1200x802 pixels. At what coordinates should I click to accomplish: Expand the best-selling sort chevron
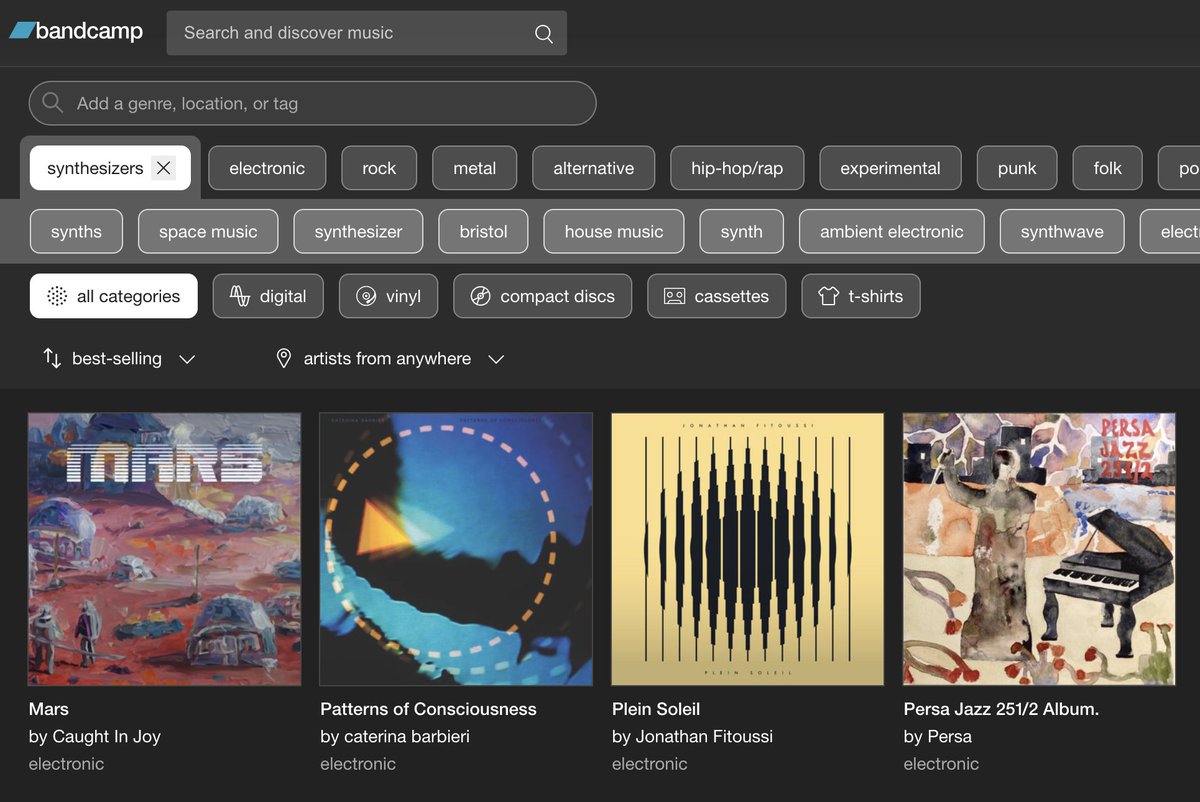click(187, 359)
